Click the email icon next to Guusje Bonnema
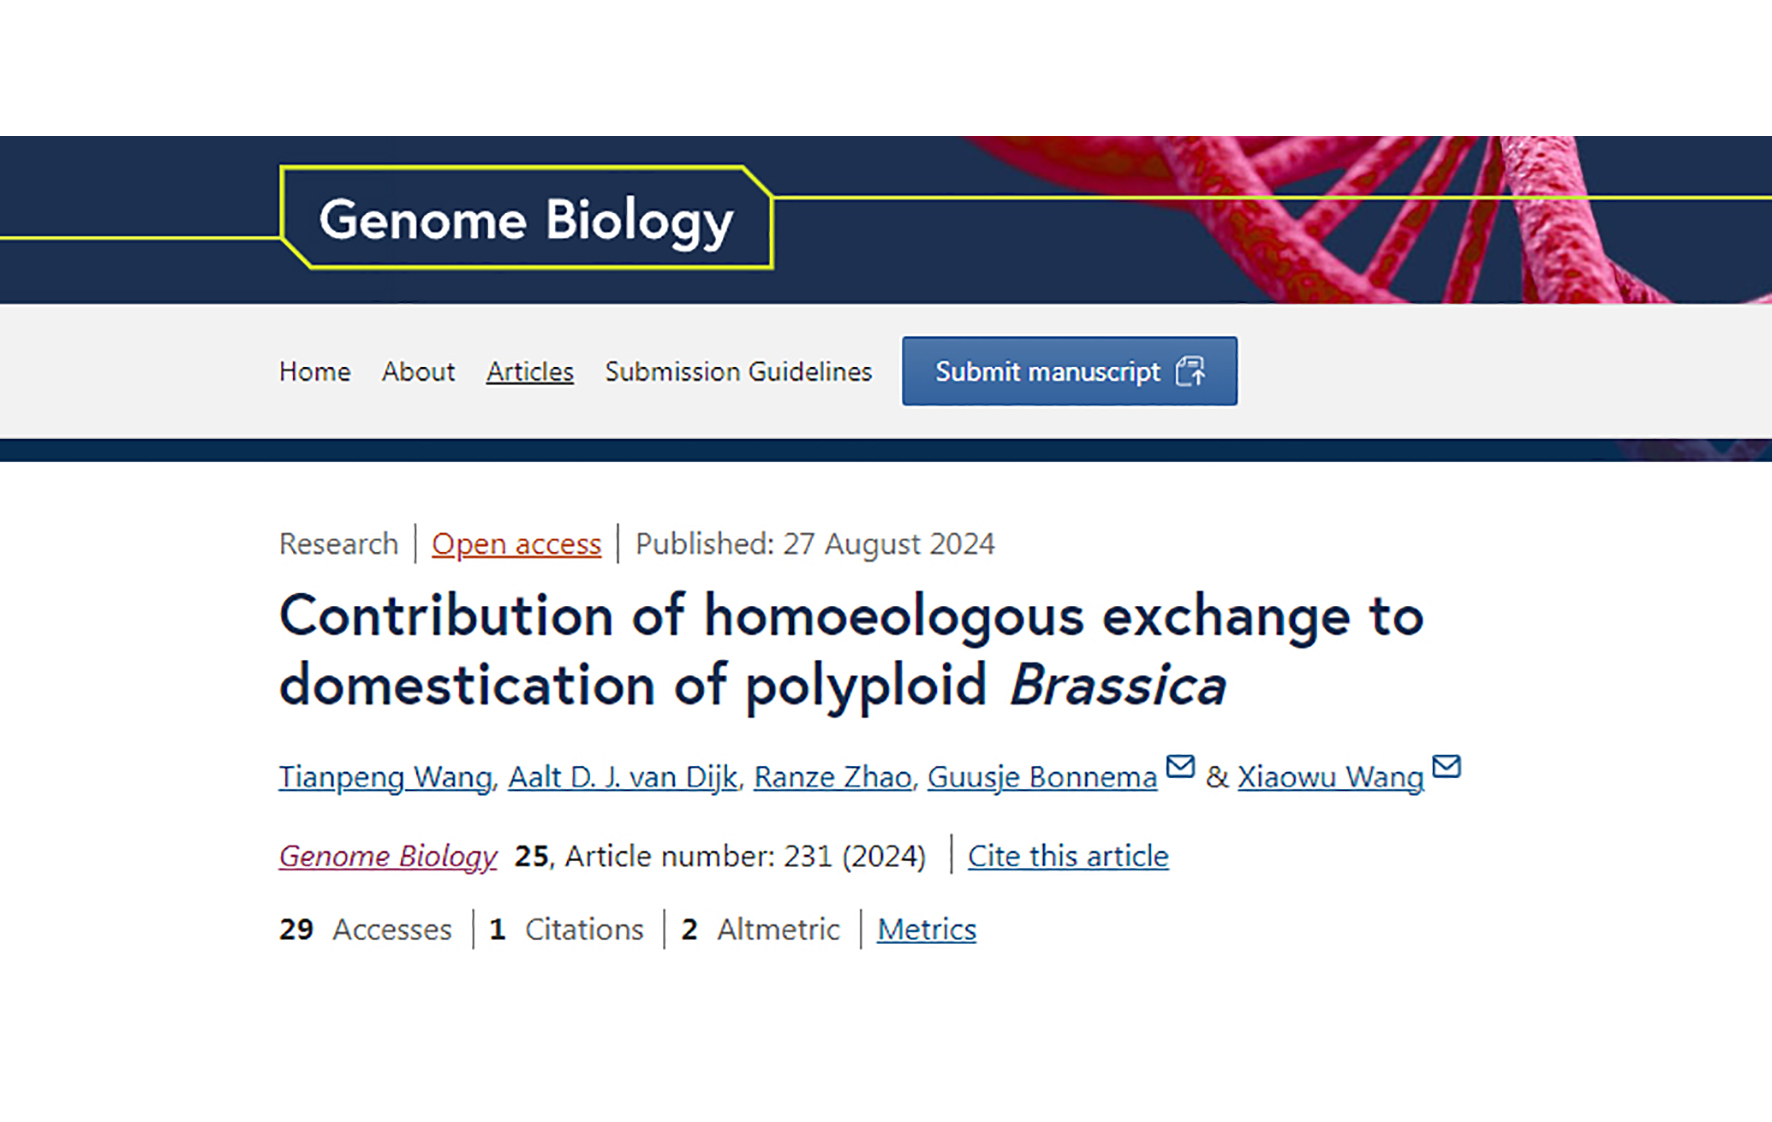 pyautogui.click(x=1181, y=767)
